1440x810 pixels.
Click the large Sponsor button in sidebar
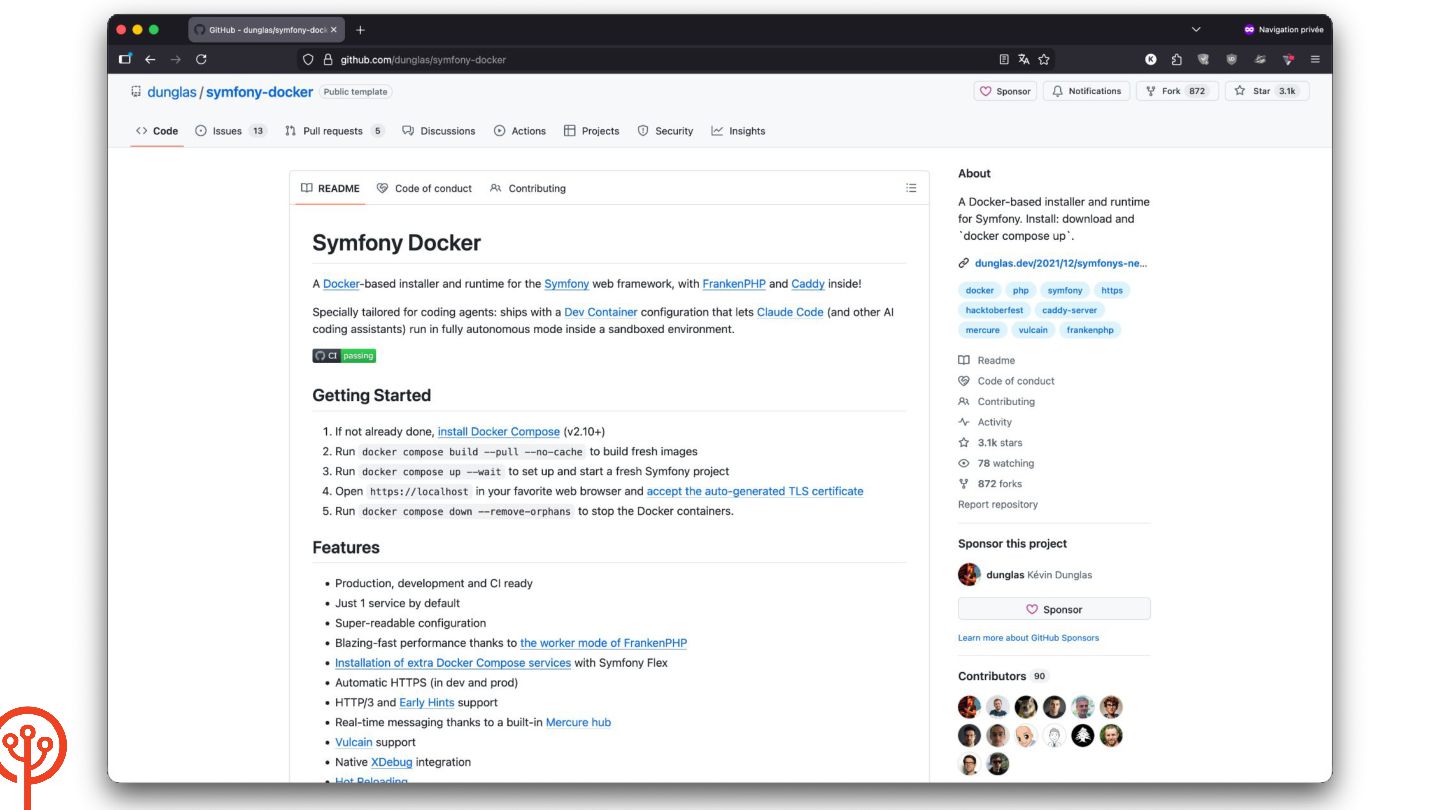click(1054, 609)
